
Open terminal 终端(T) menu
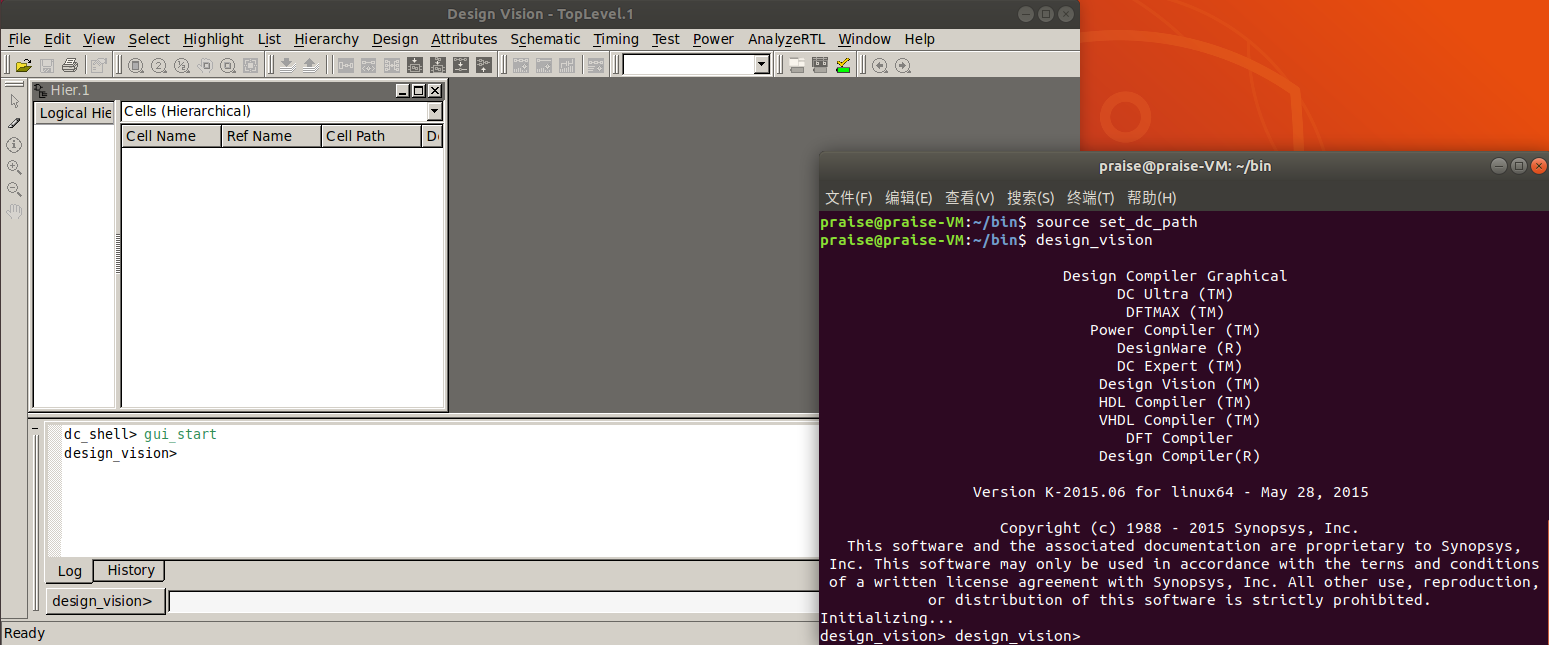pyautogui.click(x=1090, y=198)
